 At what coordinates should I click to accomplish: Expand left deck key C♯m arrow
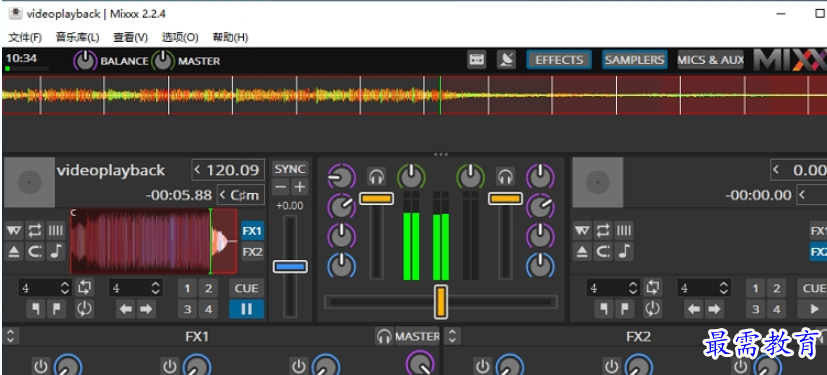click(x=223, y=195)
